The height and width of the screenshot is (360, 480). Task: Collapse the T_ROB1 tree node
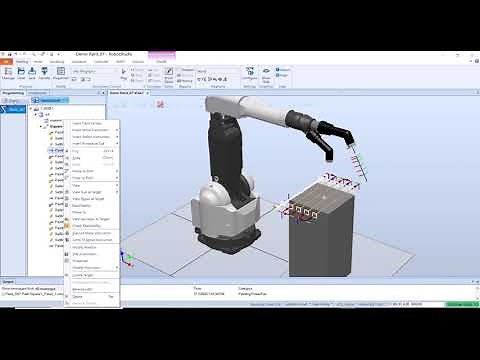tap(31, 109)
